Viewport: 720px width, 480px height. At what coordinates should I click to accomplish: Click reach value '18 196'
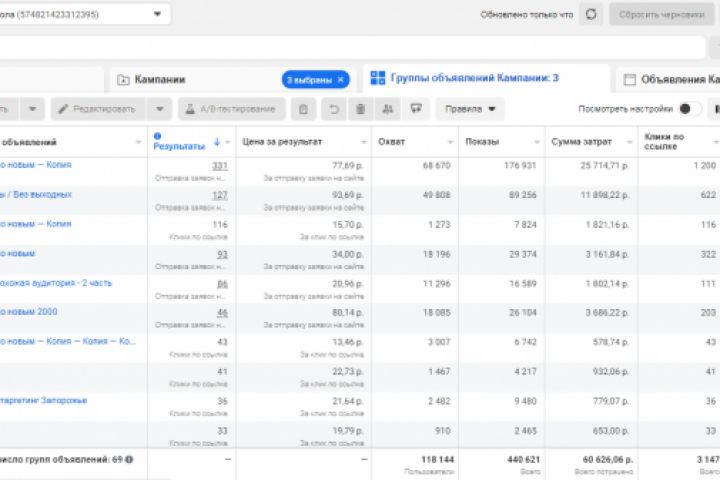click(x=436, y=254)
